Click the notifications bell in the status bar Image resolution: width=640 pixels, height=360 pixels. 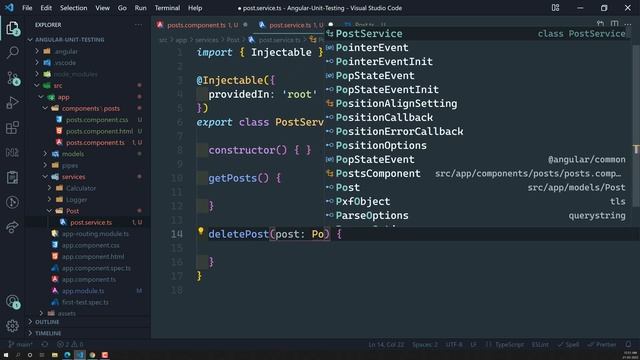[x=628, y=344]
